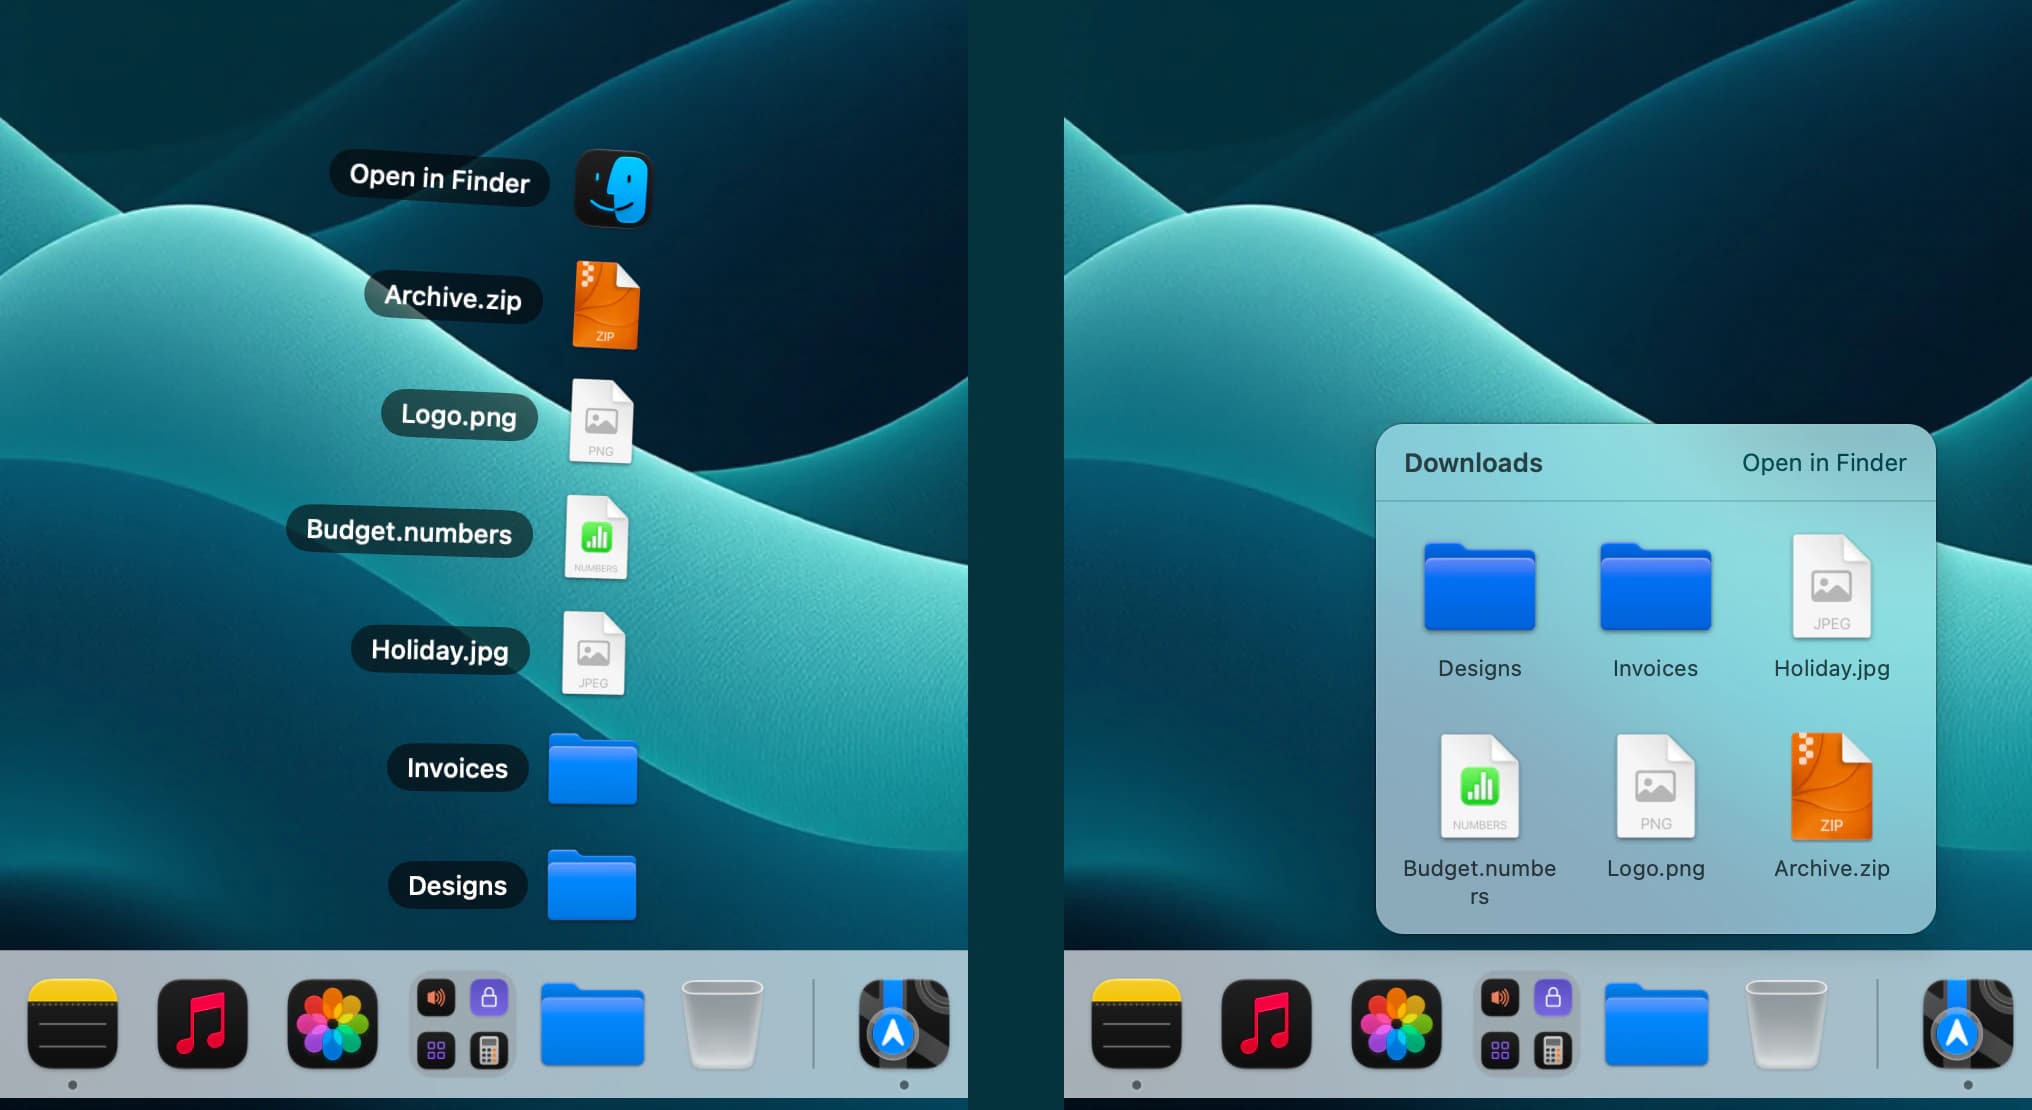Open the app folder stack in left Dock
The image size is (2032, 1110).
click(x=462, y=1024)
